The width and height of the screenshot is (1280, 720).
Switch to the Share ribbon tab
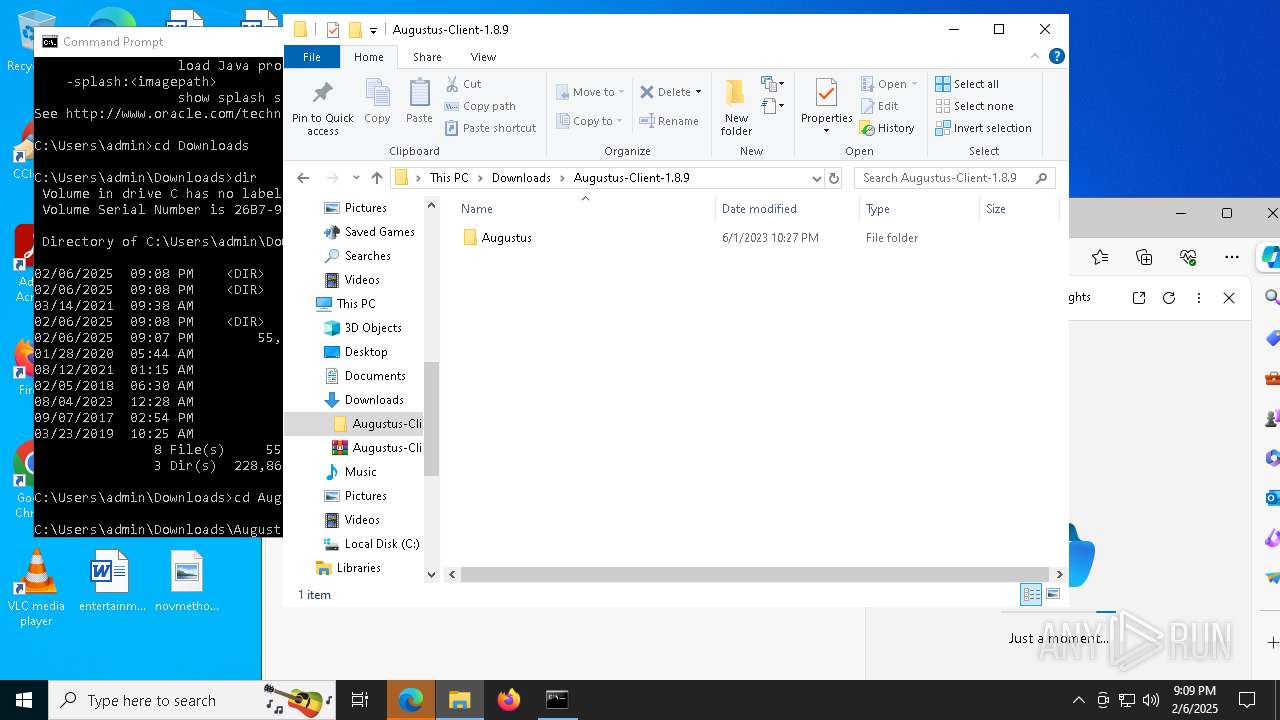pos(427,57)
